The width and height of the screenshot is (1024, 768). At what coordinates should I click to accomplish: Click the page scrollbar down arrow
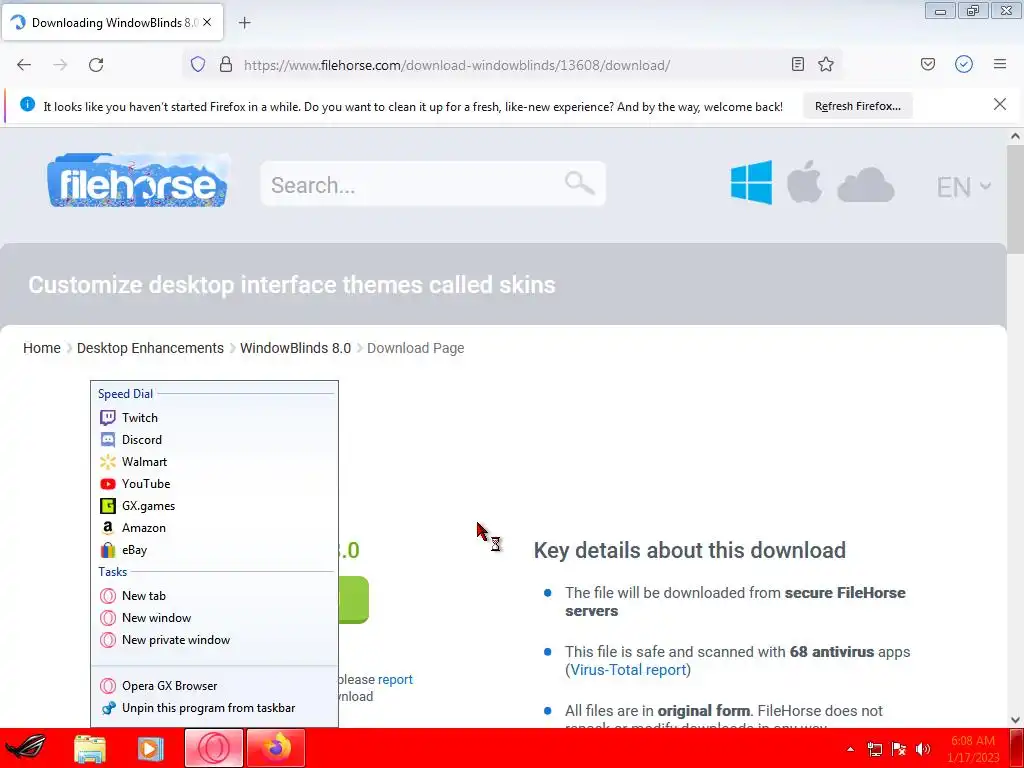click(x=1015, y=720)
